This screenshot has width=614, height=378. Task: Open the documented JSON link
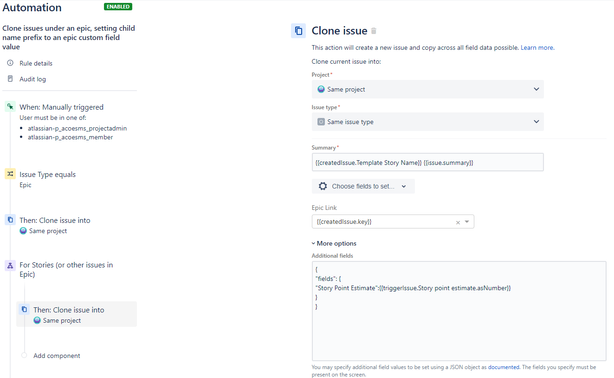504,367
